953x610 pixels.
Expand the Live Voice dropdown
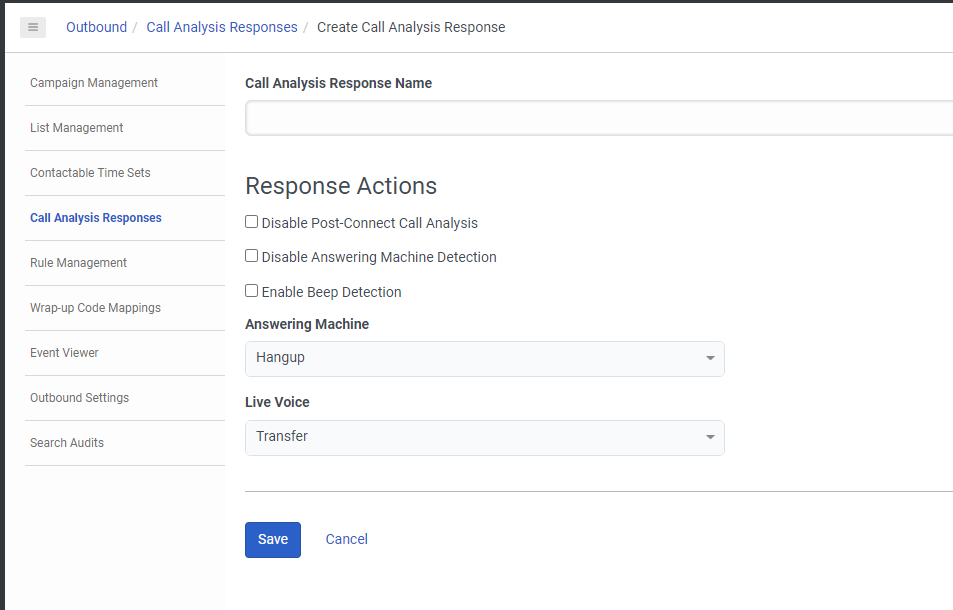tap(484, 437)
